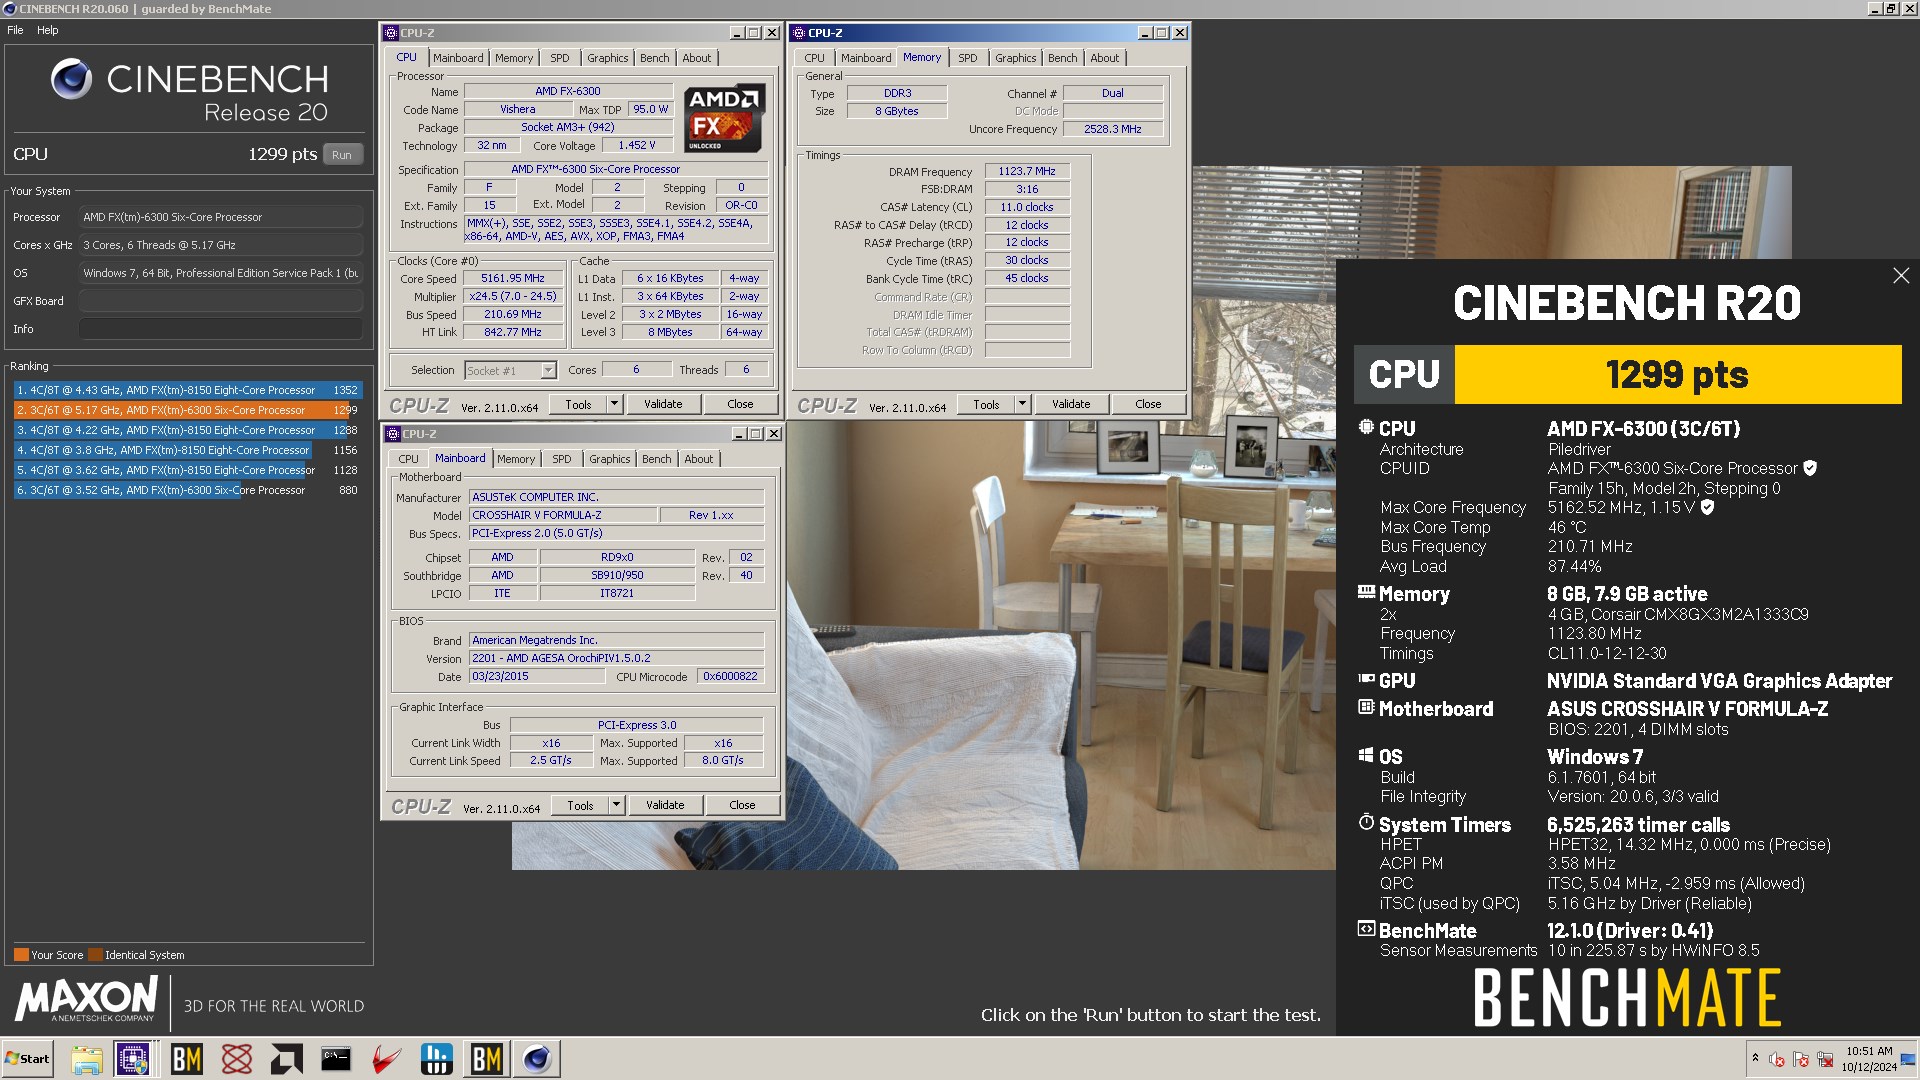Open the first BenchMate BM taskbar icon

click(187, 1059)
